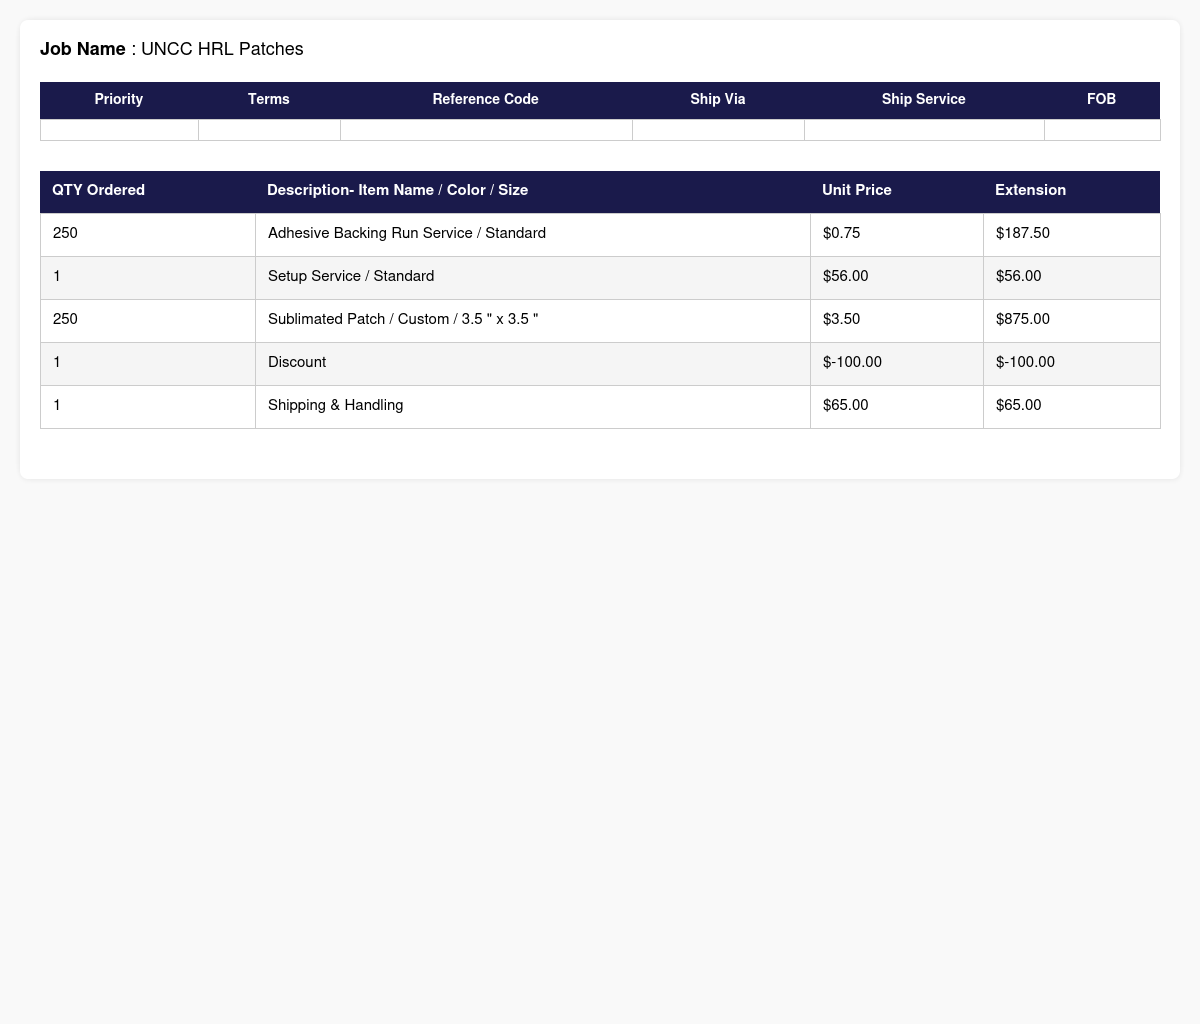Click $-100.00 unit price in Discount row
This screenshot has width=1200, height=1024.
tap(852, 362)
